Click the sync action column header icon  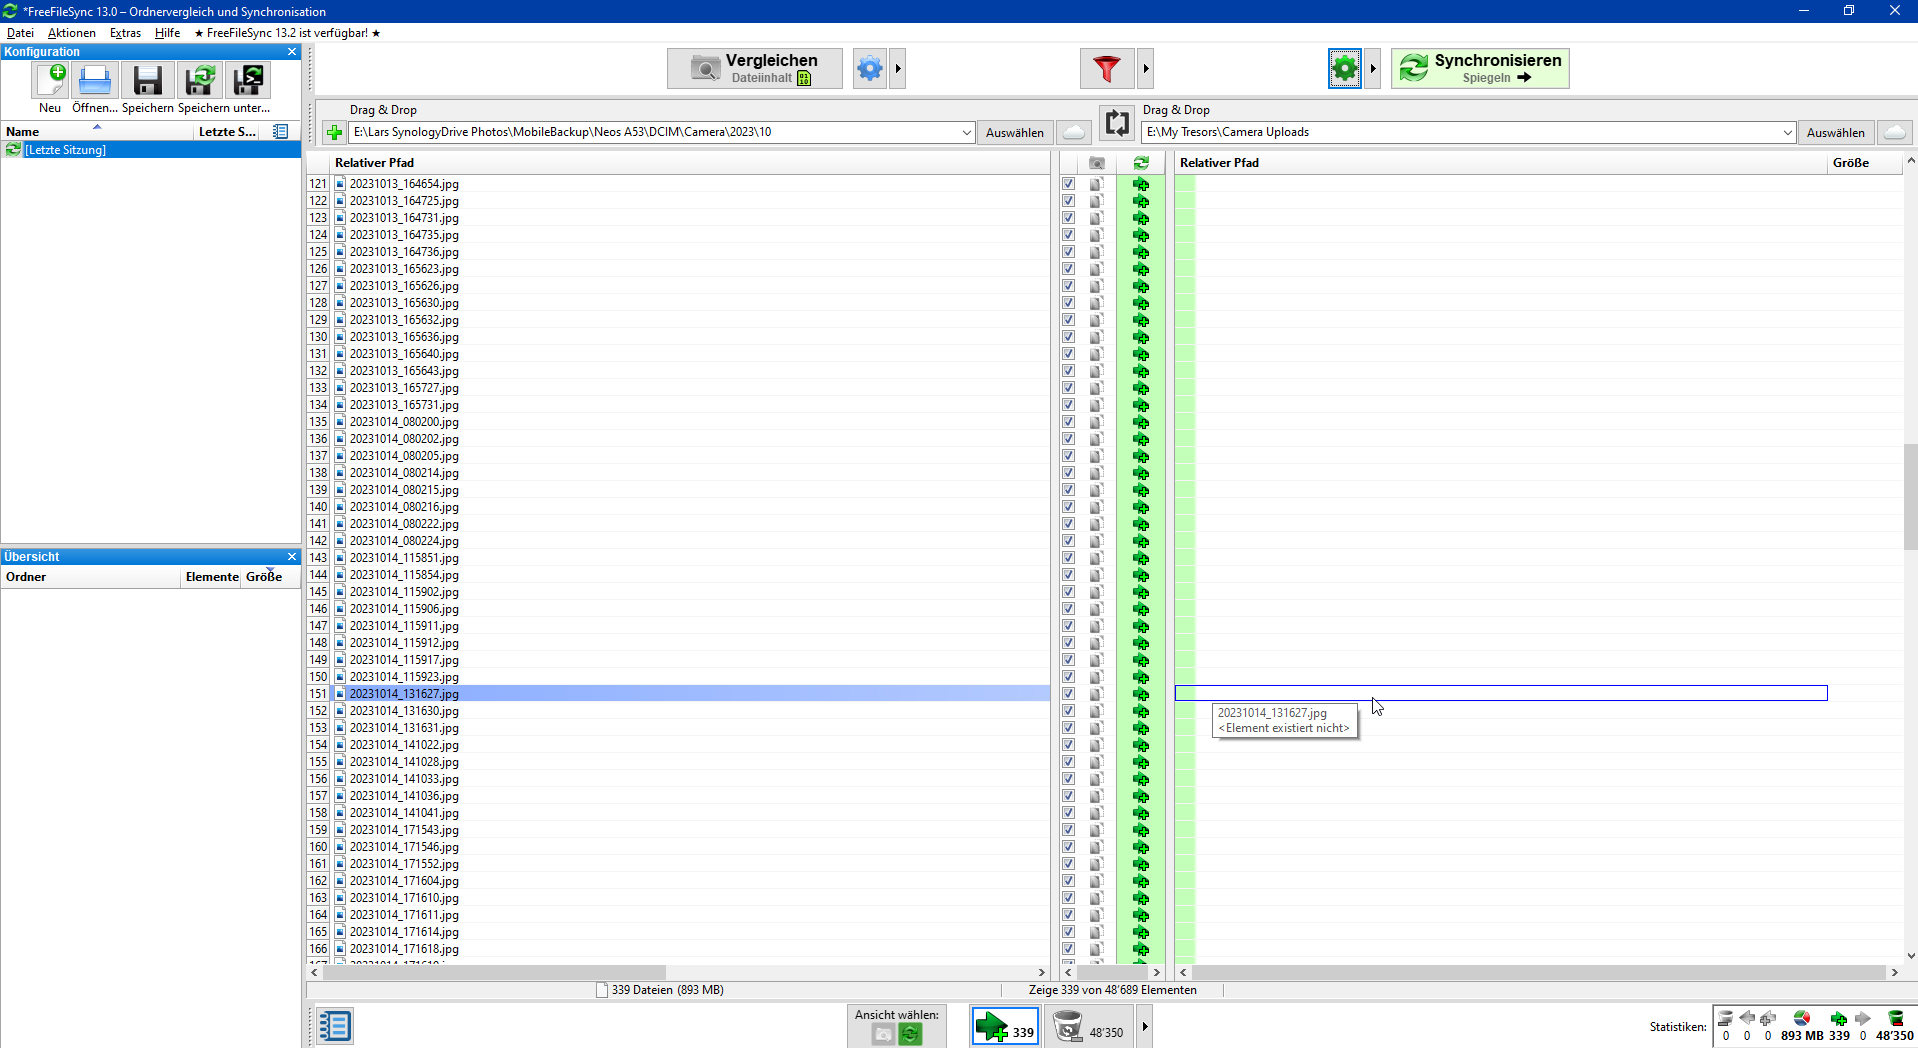[x=1141, y=163]
